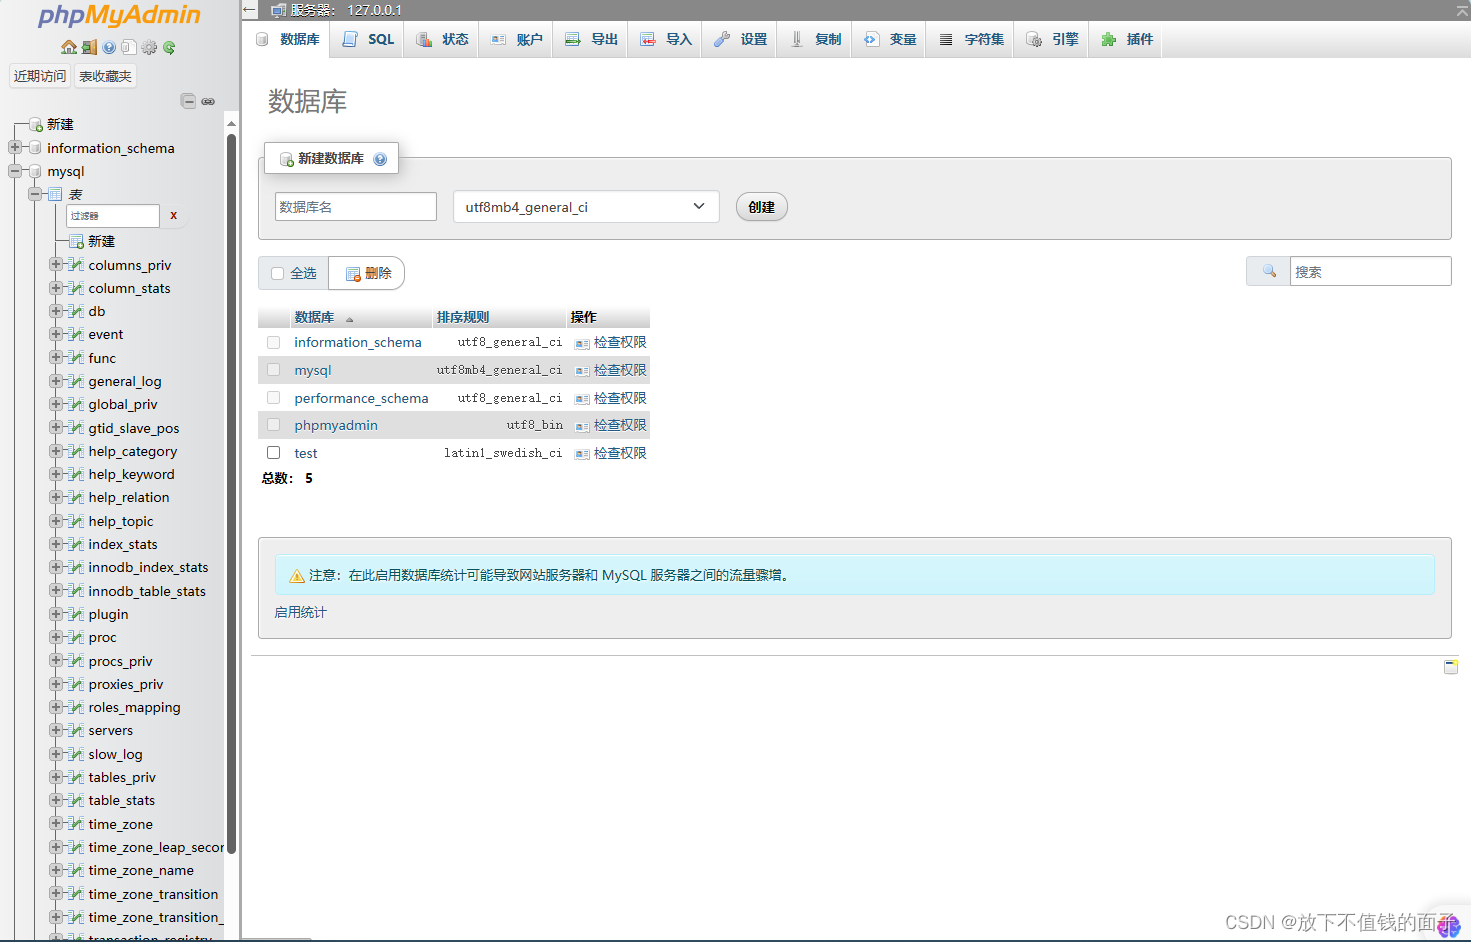Viewport: 1471px width, 942px height.
Task: Expand the information_schema tree node
Action: (14, 147)
